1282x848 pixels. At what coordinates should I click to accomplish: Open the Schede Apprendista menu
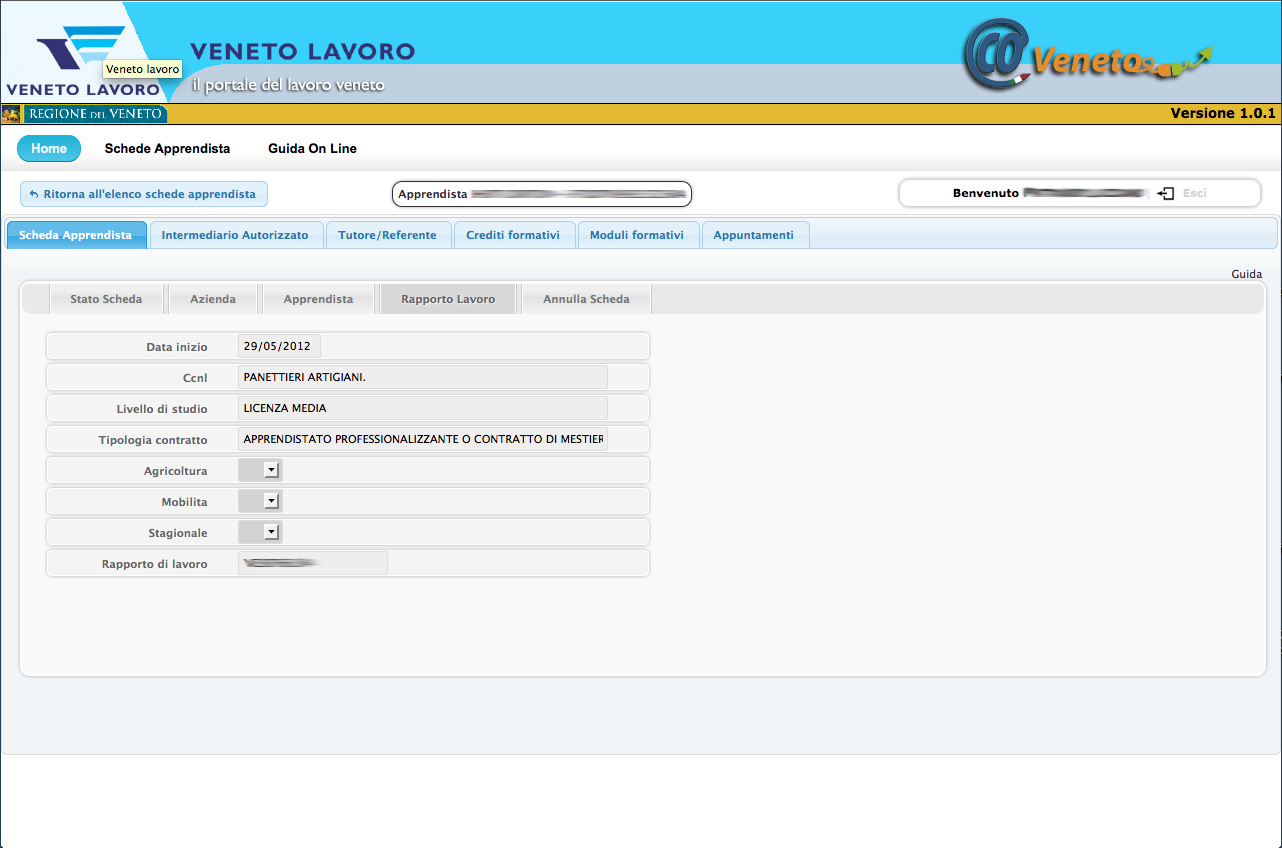point(167,149)
